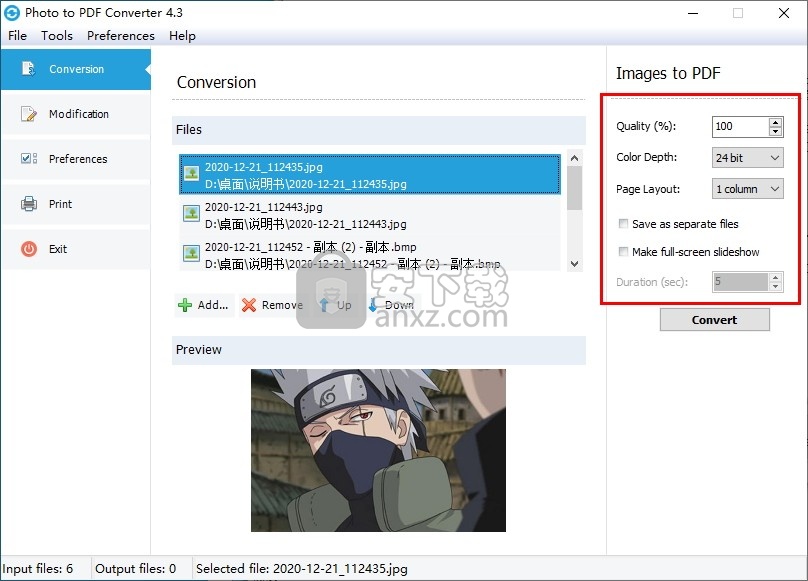This screenshot has height=581, width=808.
Task: Open the Preferences menu in the menu bar
Action: tap(121, 36)
